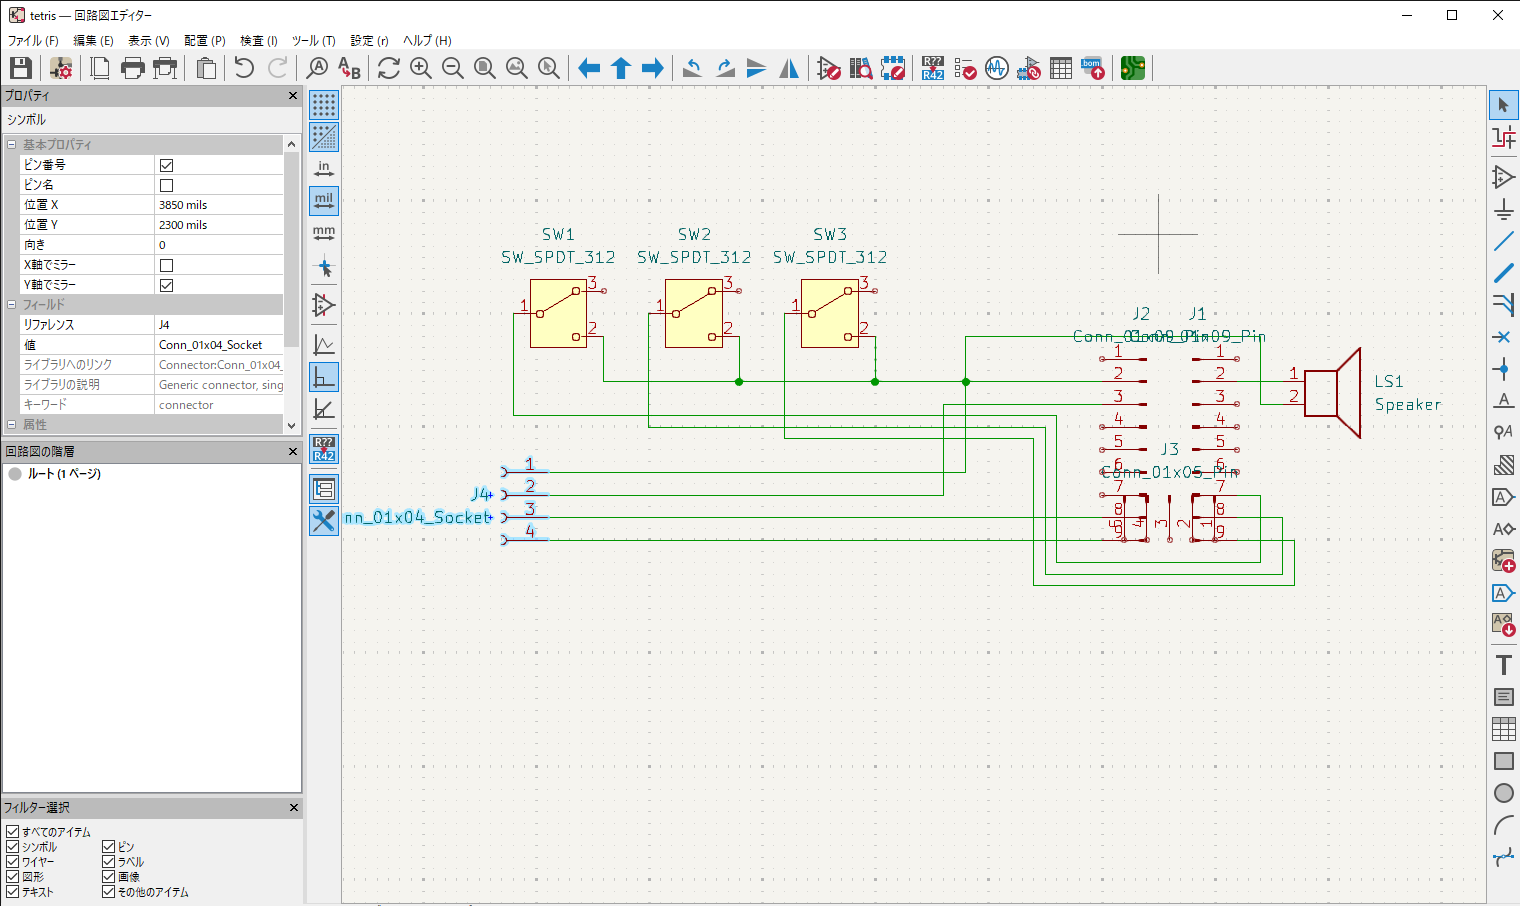This screenshot has width=1520, height=906.
Task: Open the symbol editor
Action: (829, 68)
